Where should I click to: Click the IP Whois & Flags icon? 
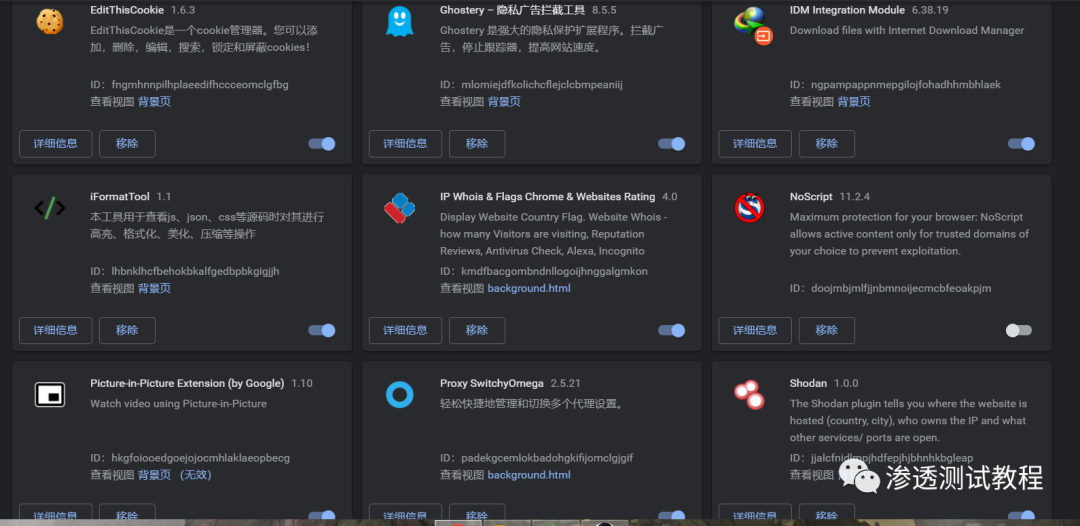(399, 208)
